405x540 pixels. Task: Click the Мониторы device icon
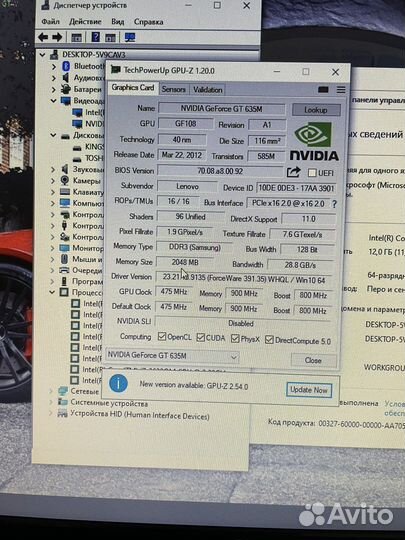coord(64,248)
